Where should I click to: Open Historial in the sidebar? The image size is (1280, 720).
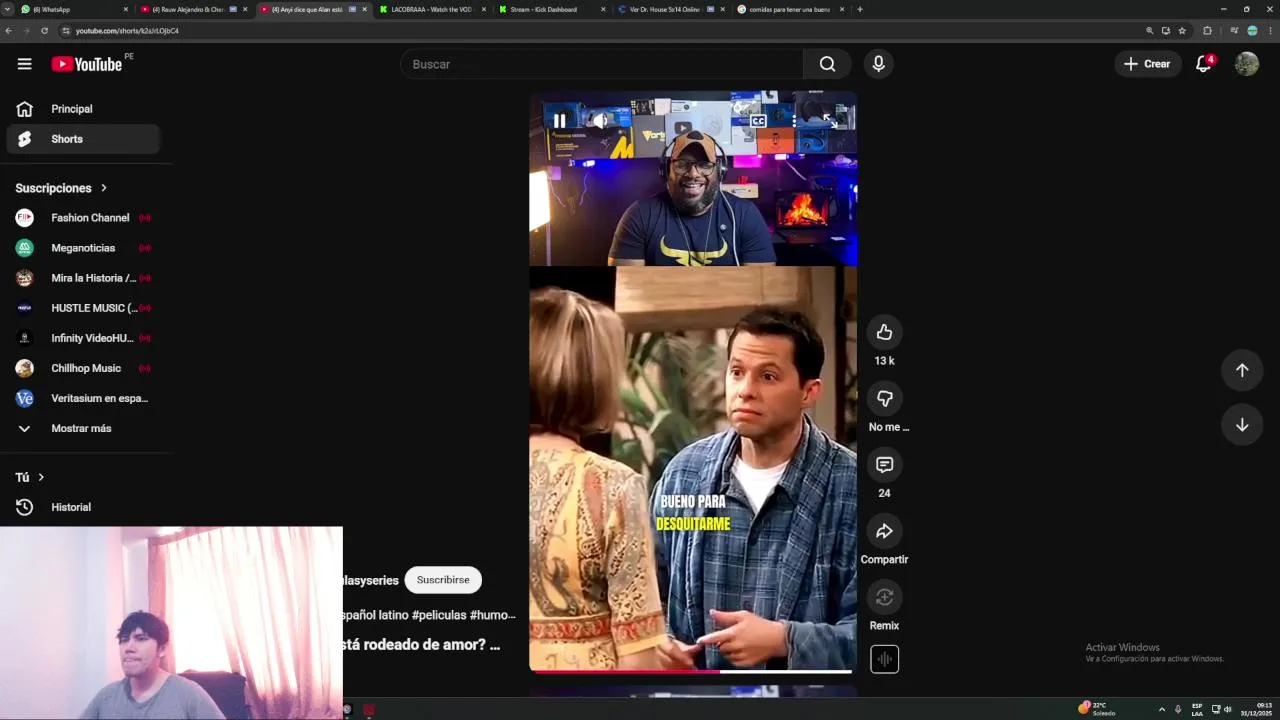pos(83,507)
